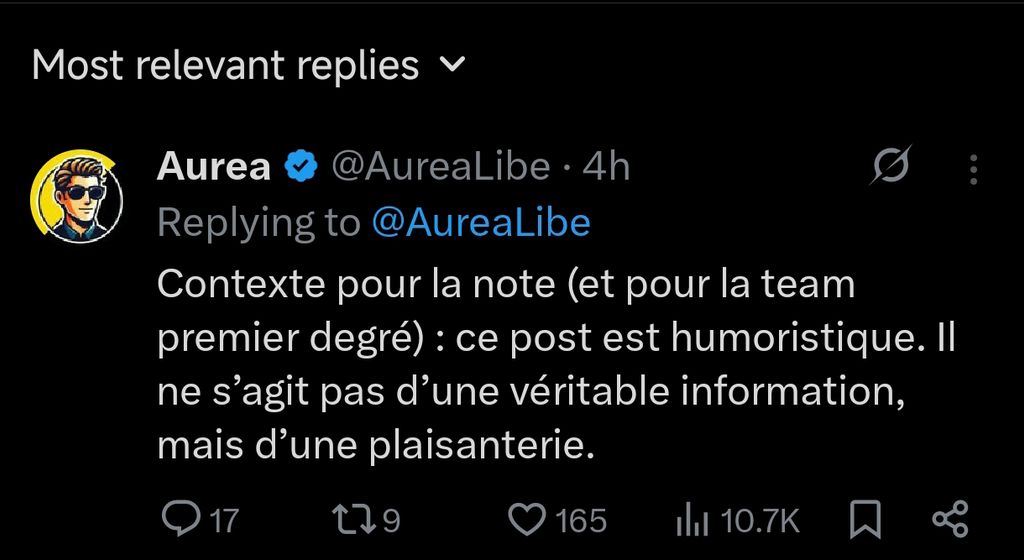Click the reply speech bubble icon
Screen dimensions: 1024x560
tap(180, 519)
